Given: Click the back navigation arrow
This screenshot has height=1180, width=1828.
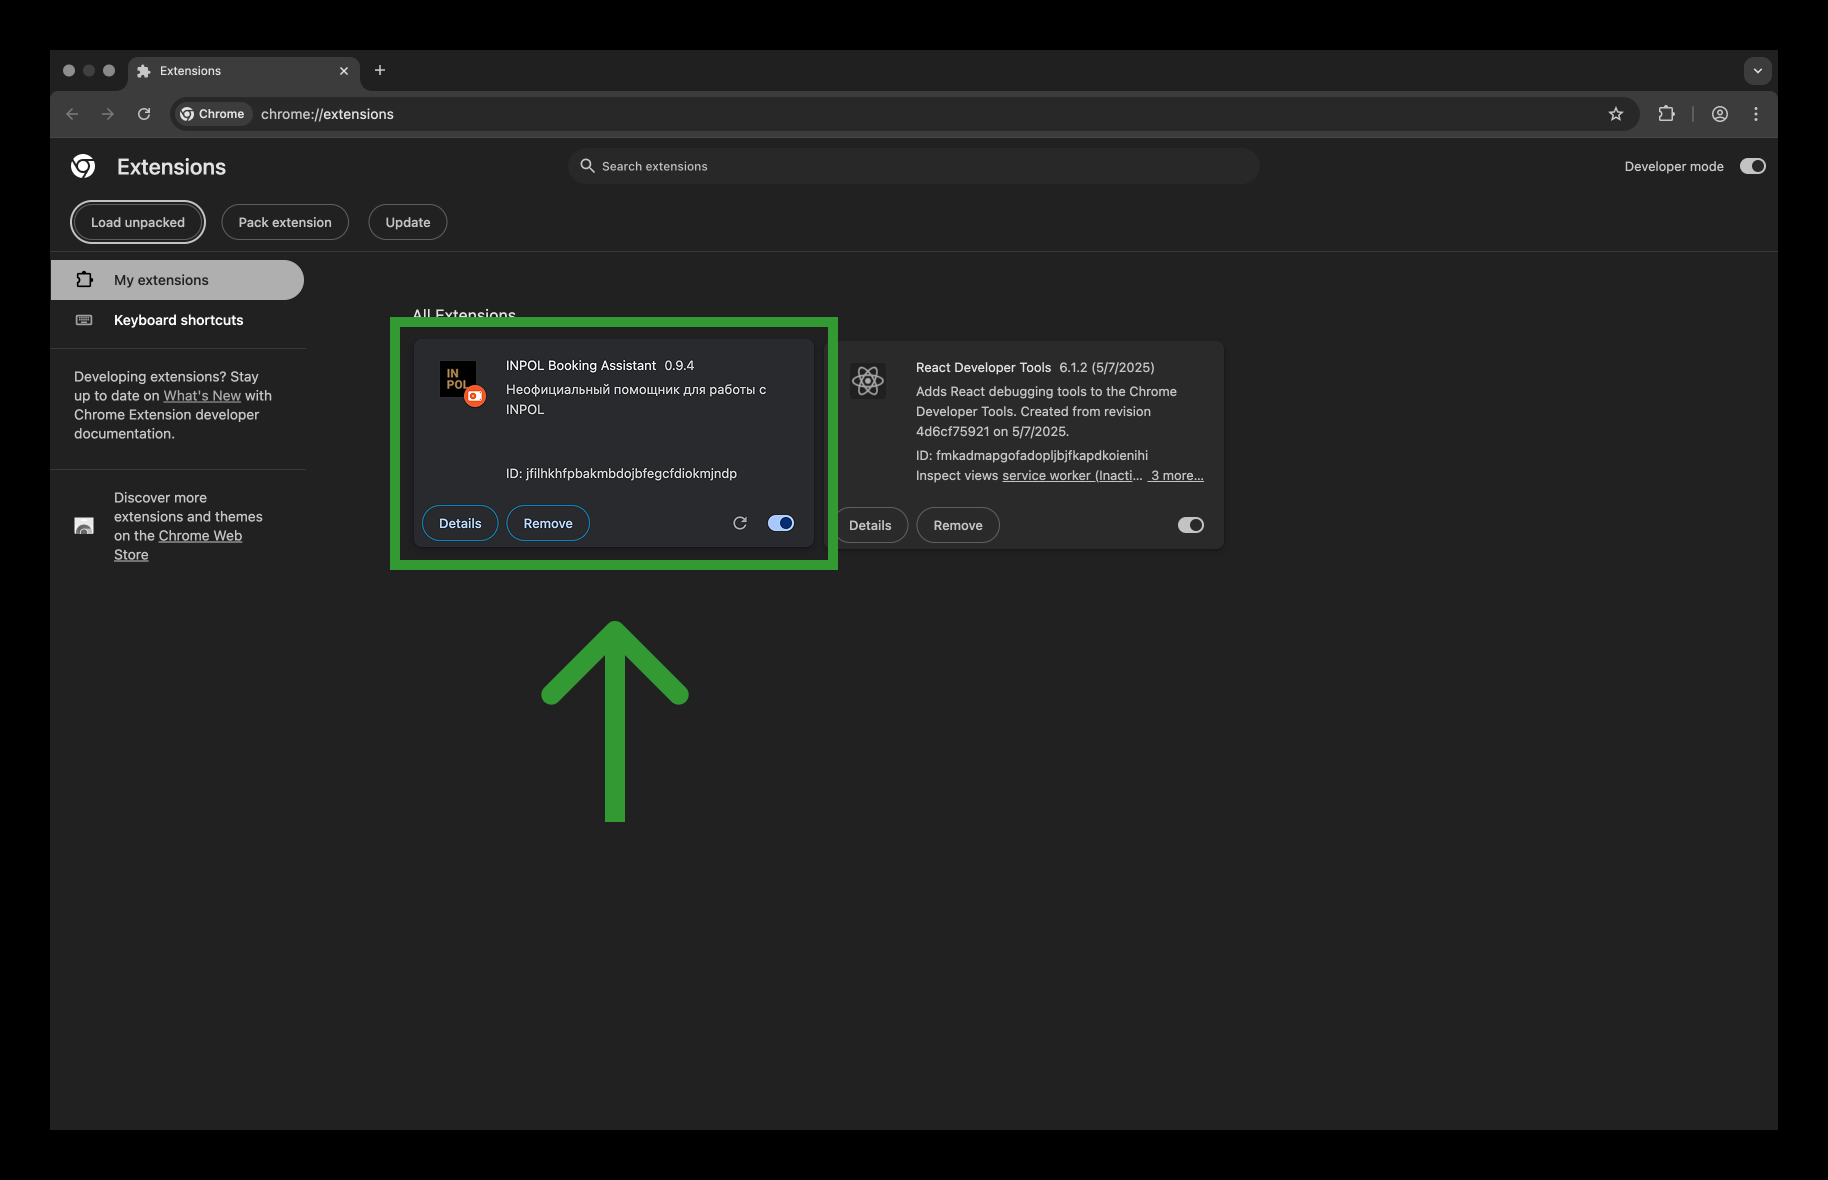Looking at the screenshot, I should [72, 114].
